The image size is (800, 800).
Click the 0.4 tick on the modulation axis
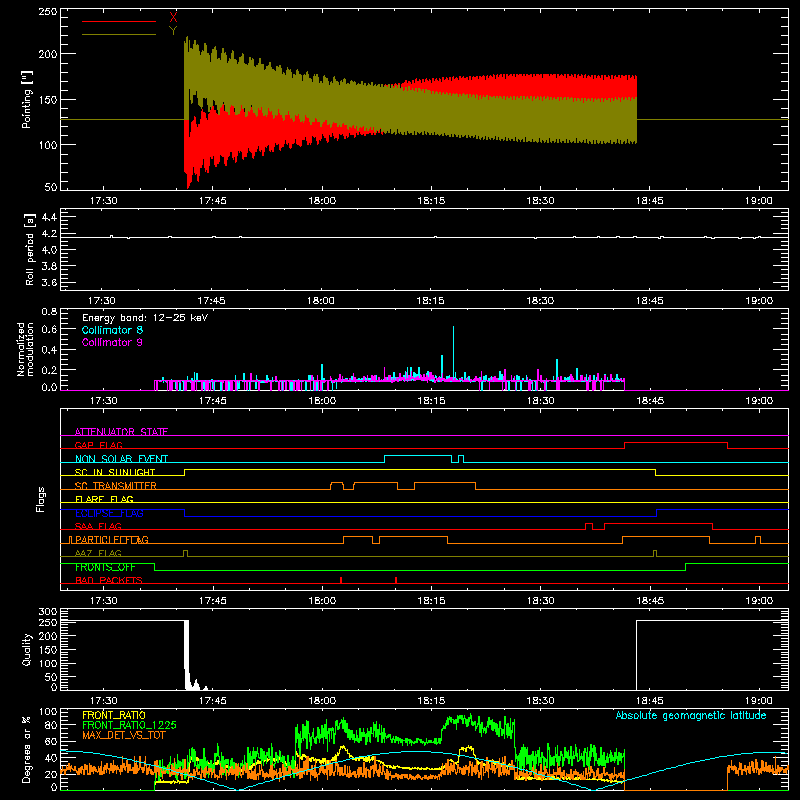click(x=49, y=350)
